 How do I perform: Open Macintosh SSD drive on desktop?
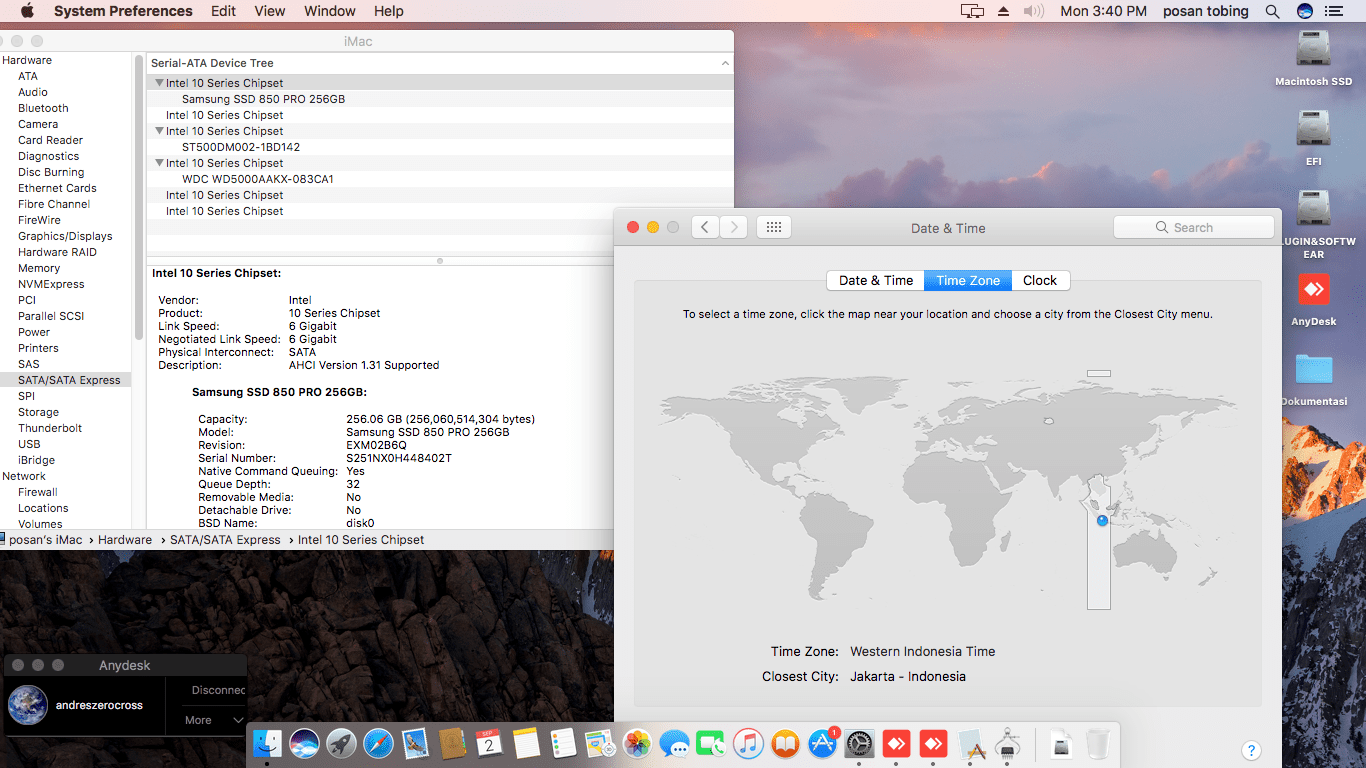1313,50
